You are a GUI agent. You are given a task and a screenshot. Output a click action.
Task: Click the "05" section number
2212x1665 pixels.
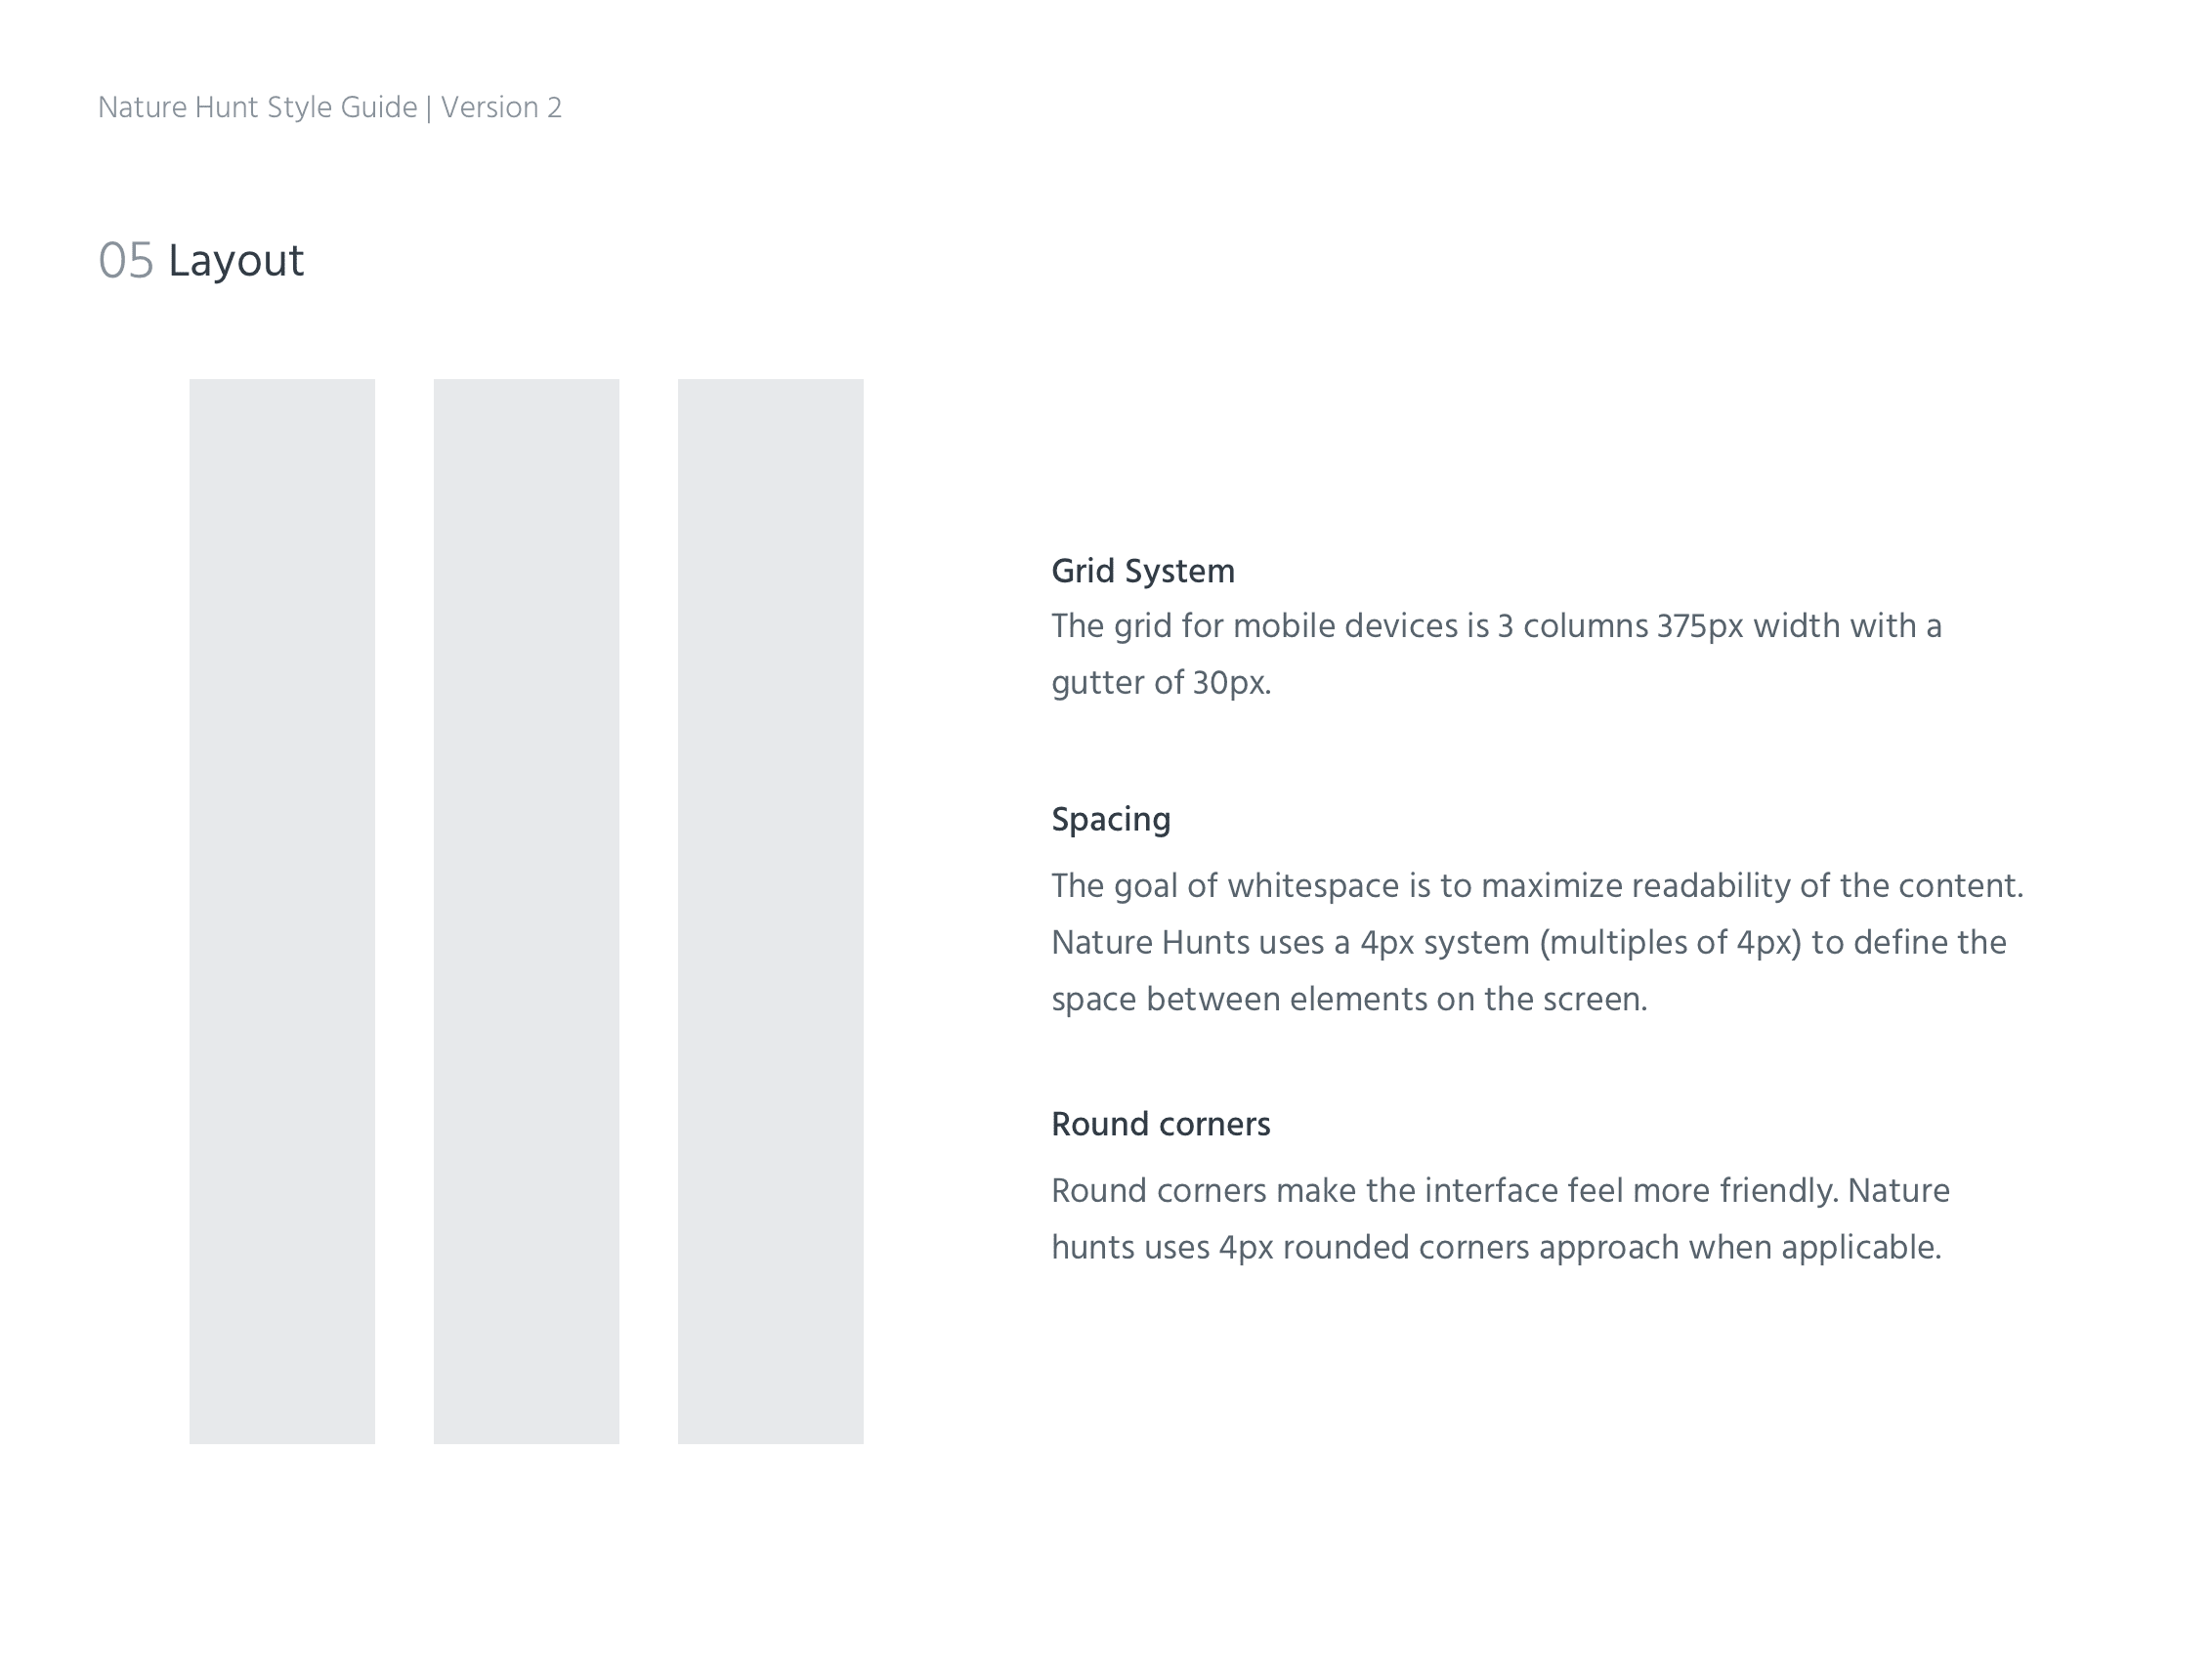point(126,261)
